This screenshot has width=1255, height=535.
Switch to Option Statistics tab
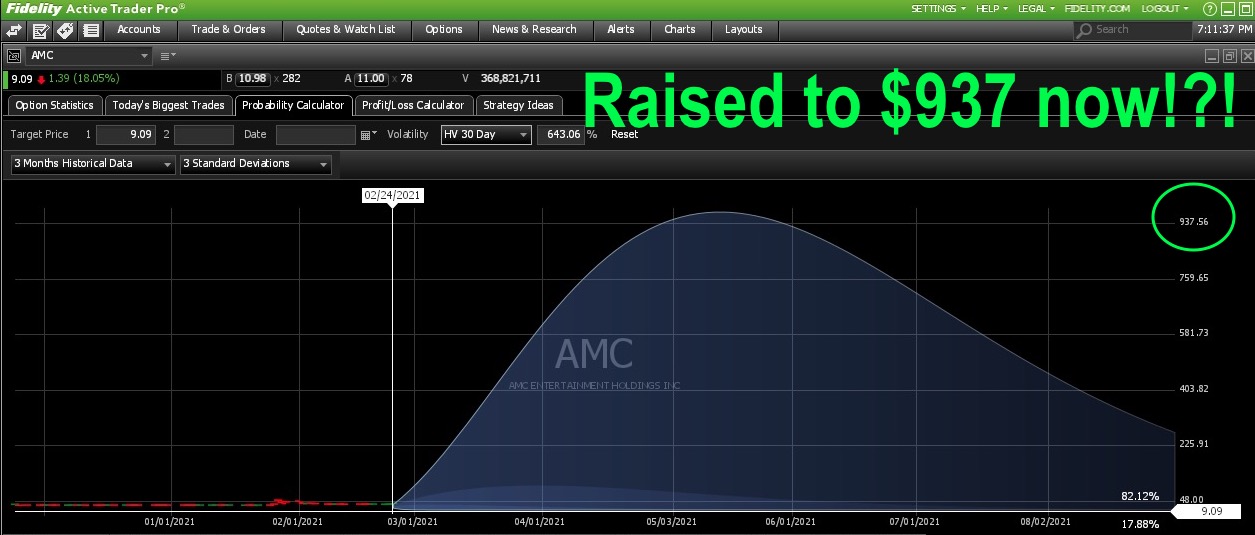click(54, 105)
